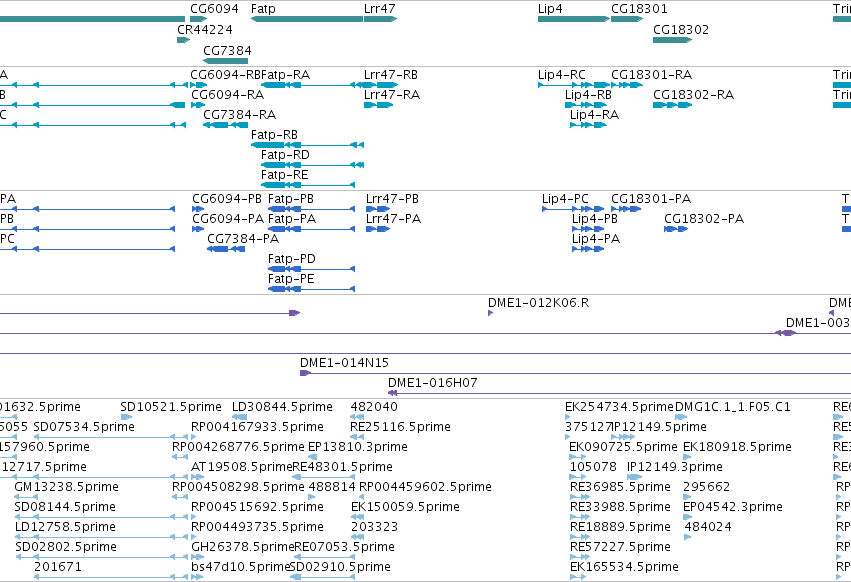Viewport: 851px width, 582px height.
Task: Select the 484024 feature label
Action: point(708,527)
